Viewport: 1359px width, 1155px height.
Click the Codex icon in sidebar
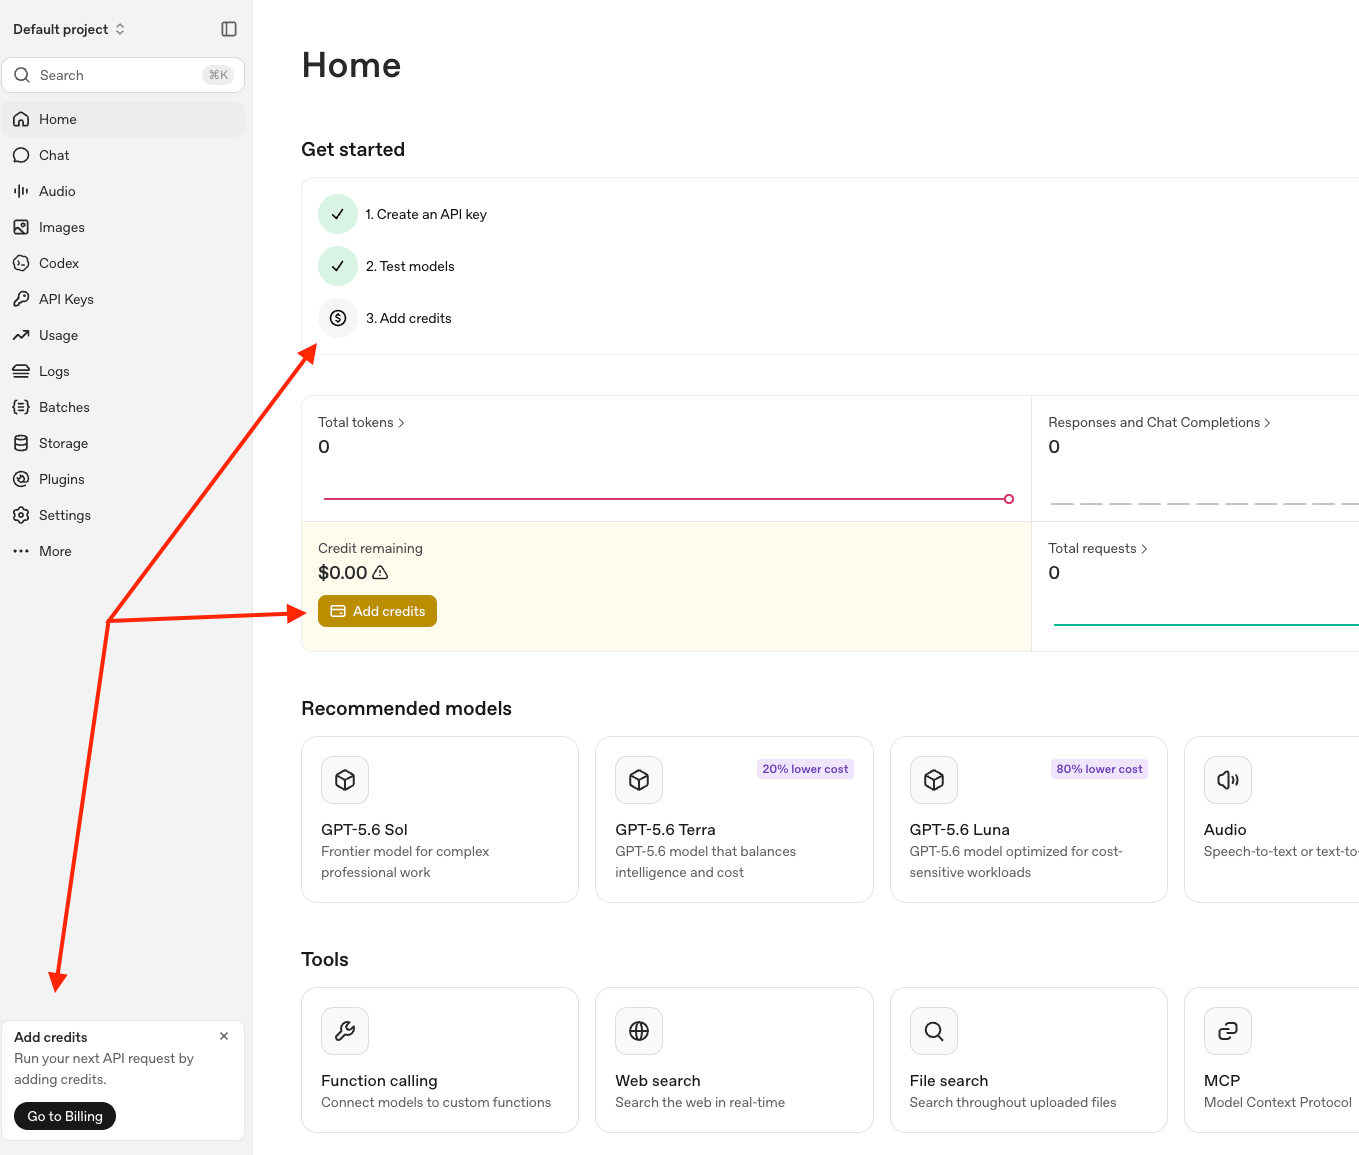(x=21, y=263)
